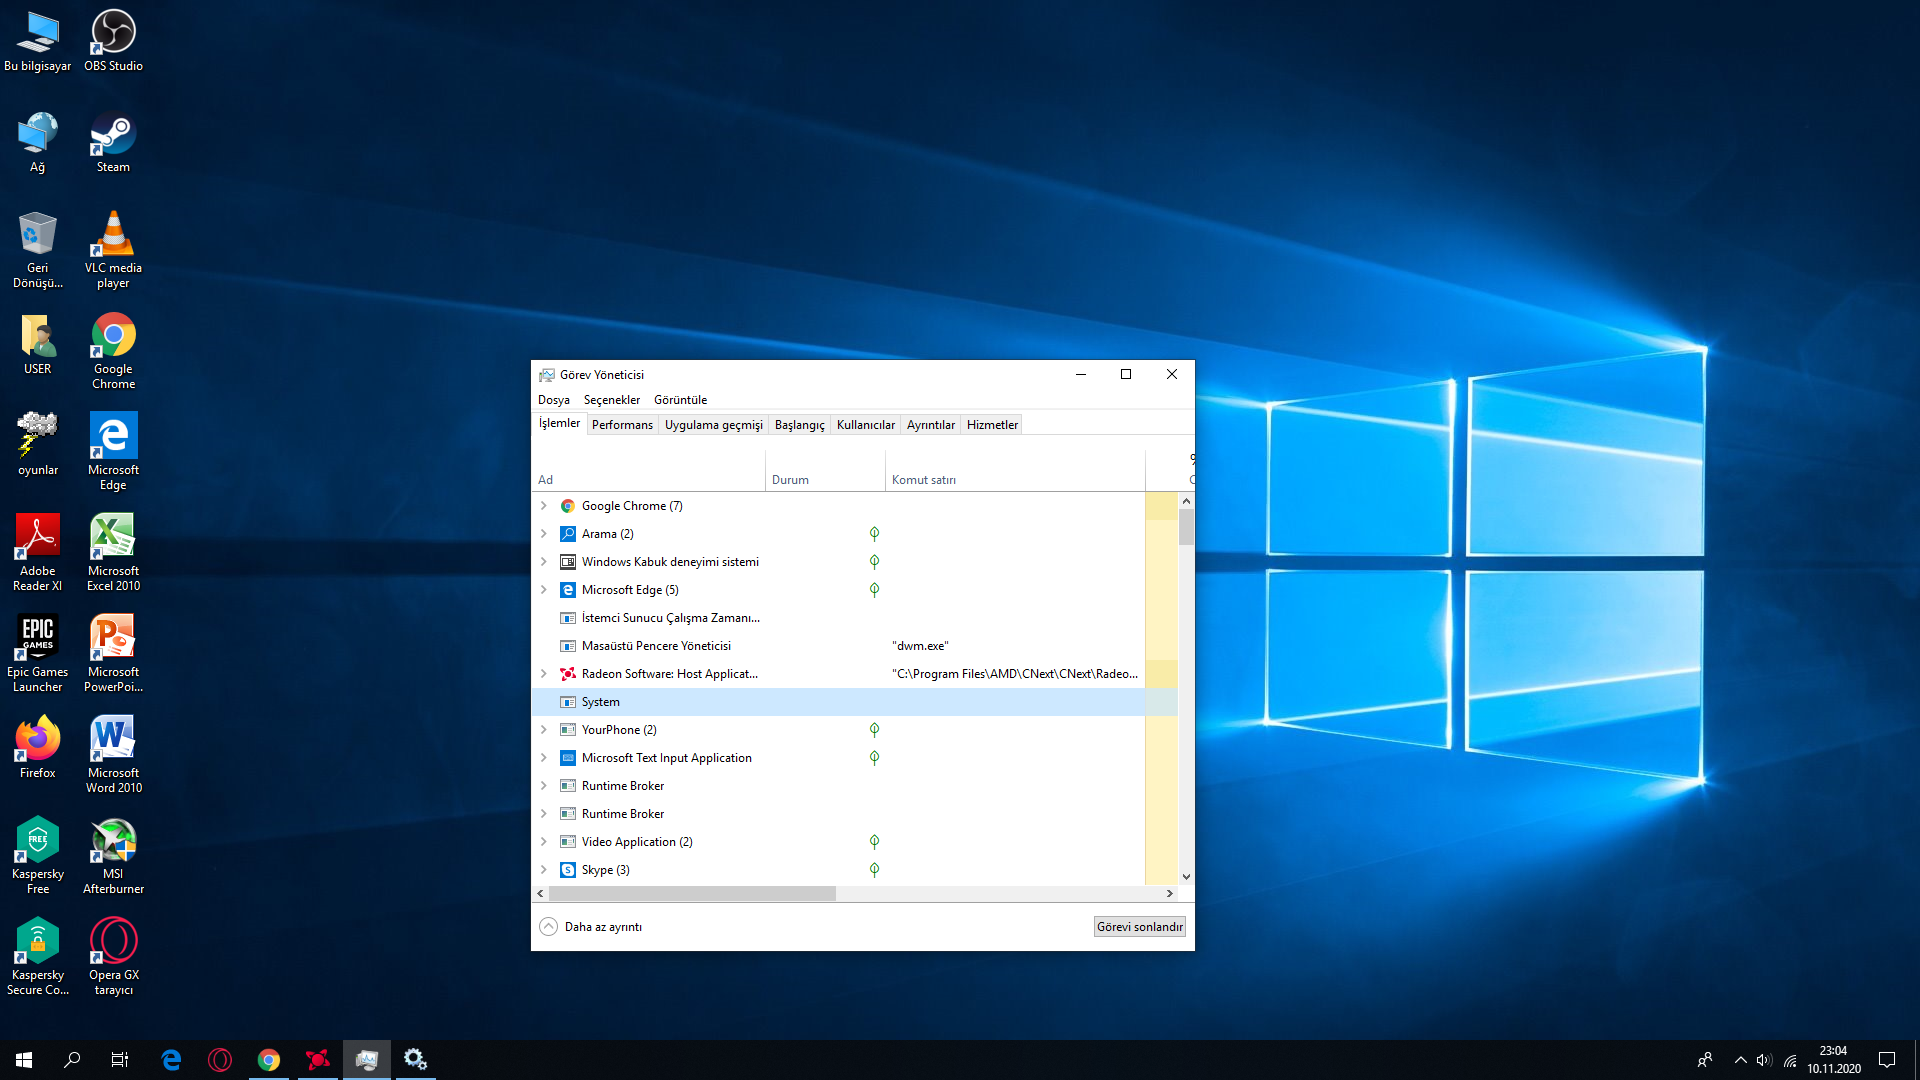Expand the Skype (3) process group
1920x1080 pixels.
[544, 870]
